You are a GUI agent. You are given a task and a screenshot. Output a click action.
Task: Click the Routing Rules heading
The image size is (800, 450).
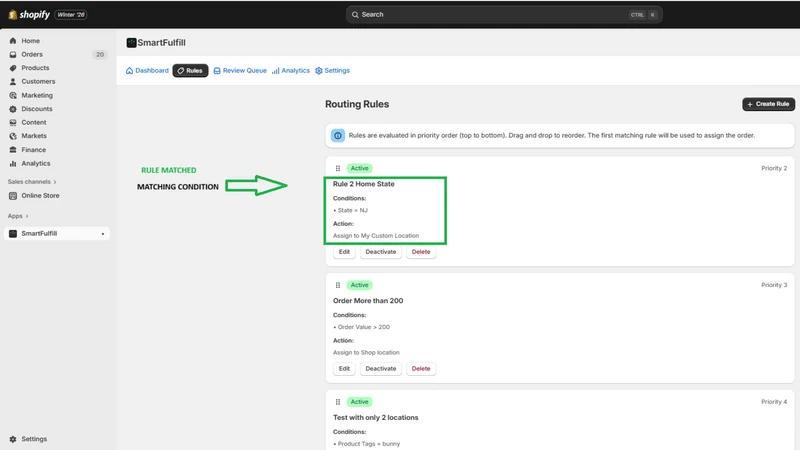[x=357, y=104]
